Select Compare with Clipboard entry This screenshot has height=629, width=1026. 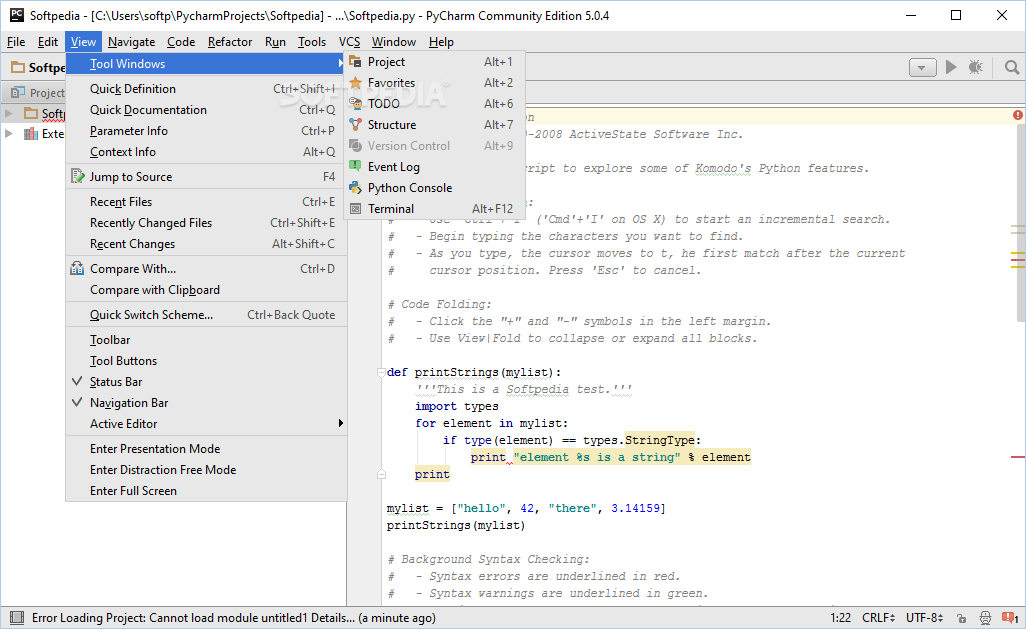206,289
